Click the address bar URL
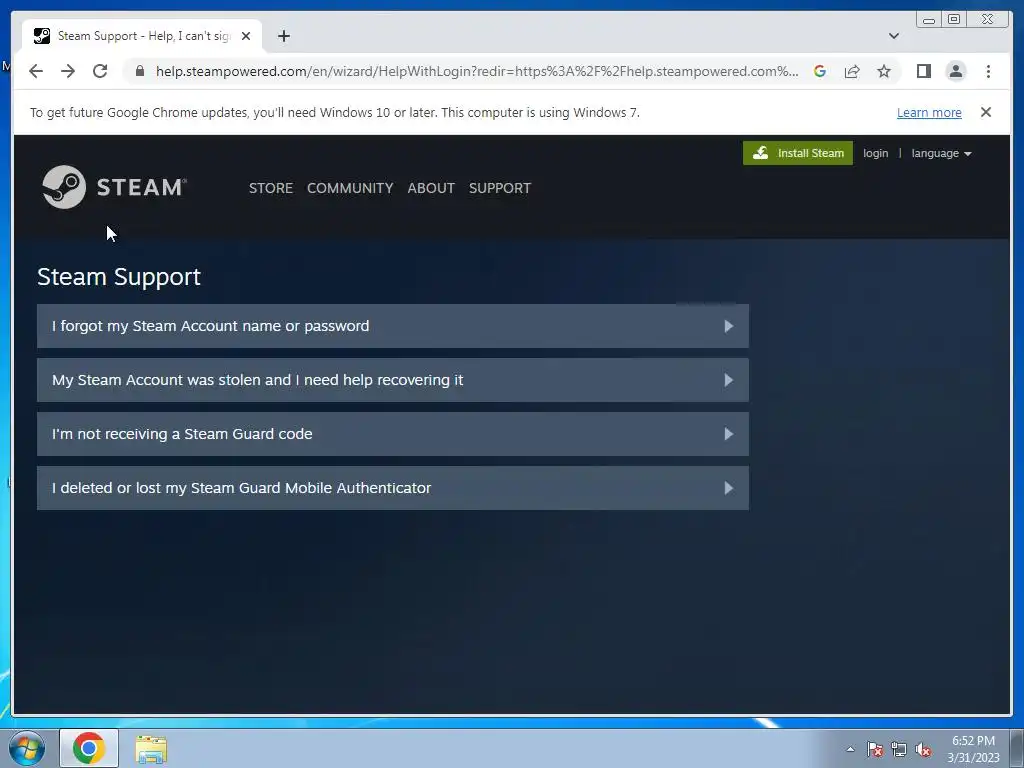Image resolution: width=1024 pixels, height=768 pixels. [x=477, y=71]
